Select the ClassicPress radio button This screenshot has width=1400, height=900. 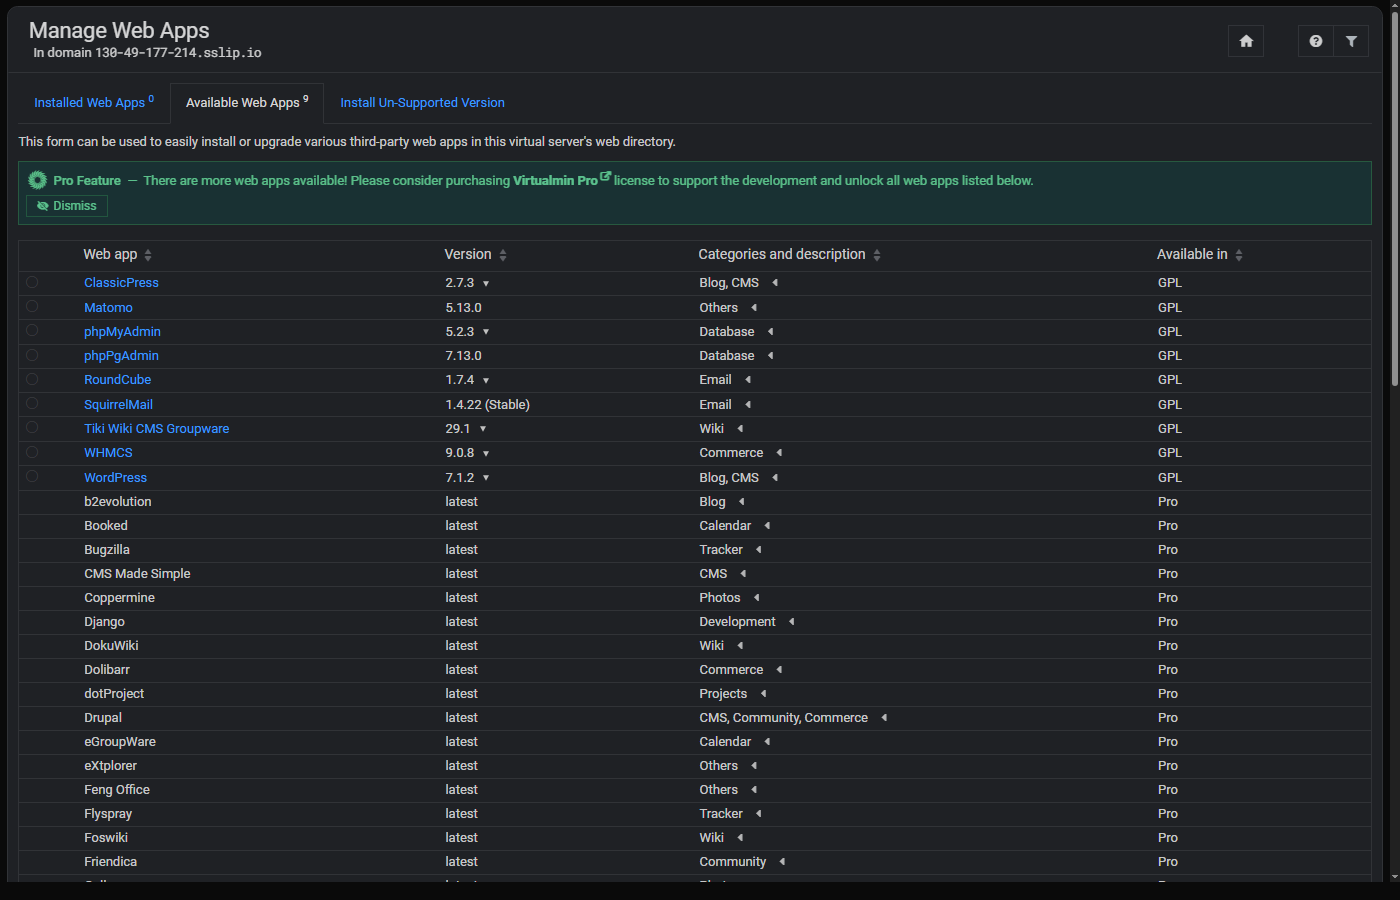pos(32,282)
